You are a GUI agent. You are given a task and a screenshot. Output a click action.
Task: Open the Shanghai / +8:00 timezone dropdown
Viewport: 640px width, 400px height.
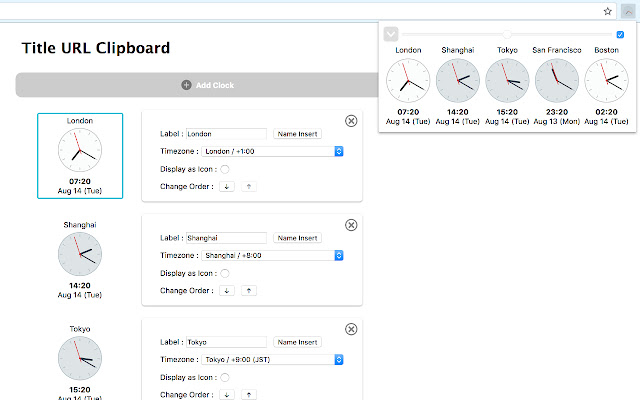point(272,256)
